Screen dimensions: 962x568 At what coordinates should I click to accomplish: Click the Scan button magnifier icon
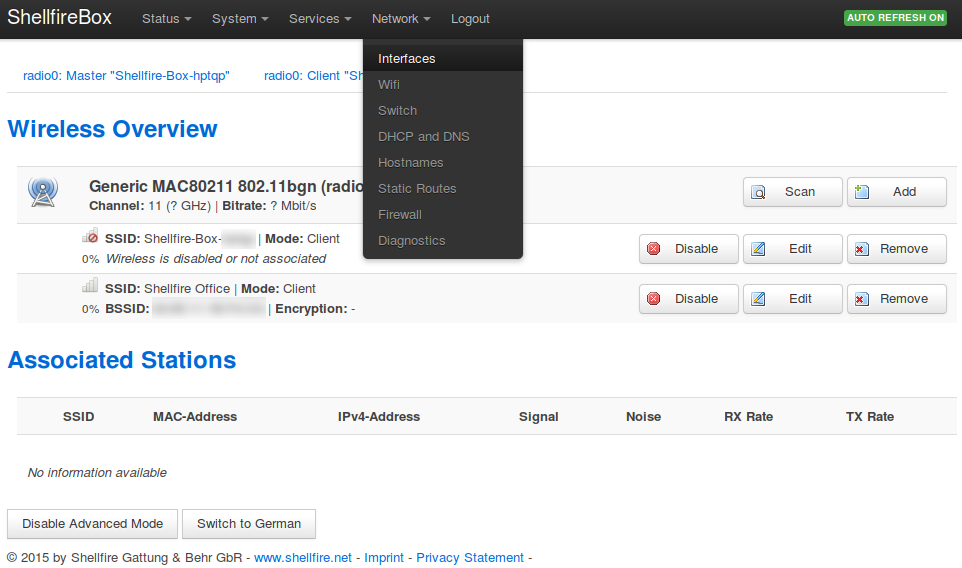tap(759, 193)
